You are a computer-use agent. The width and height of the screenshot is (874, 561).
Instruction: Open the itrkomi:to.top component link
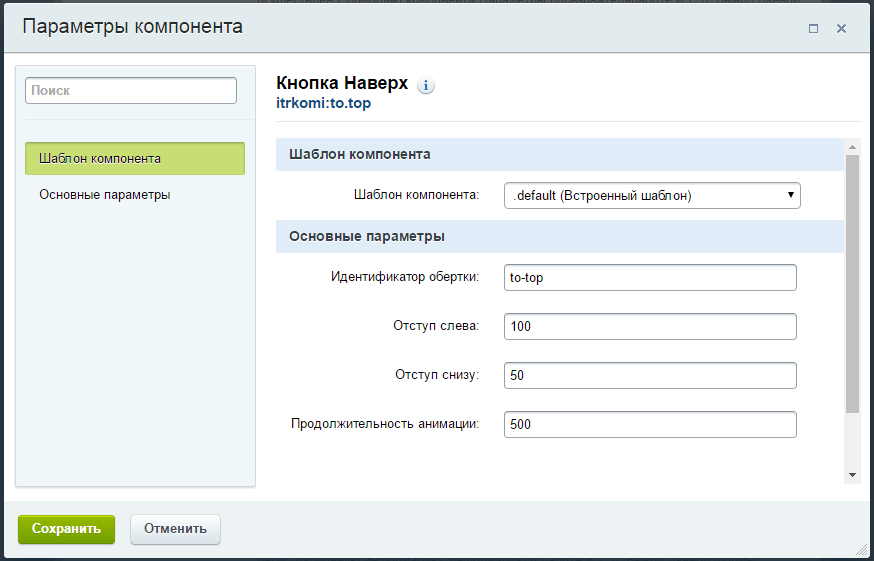coord(323,103)
